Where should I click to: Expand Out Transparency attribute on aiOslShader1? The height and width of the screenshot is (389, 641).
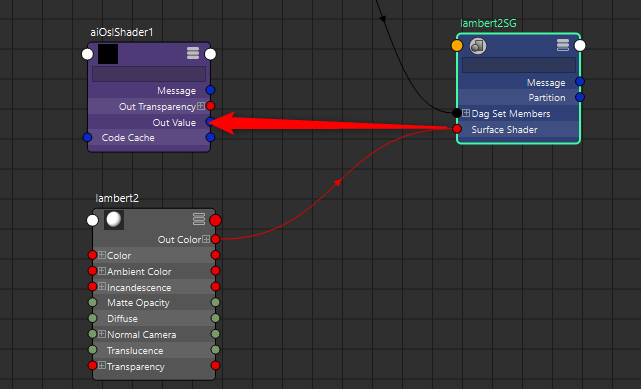tap(201, 106)
